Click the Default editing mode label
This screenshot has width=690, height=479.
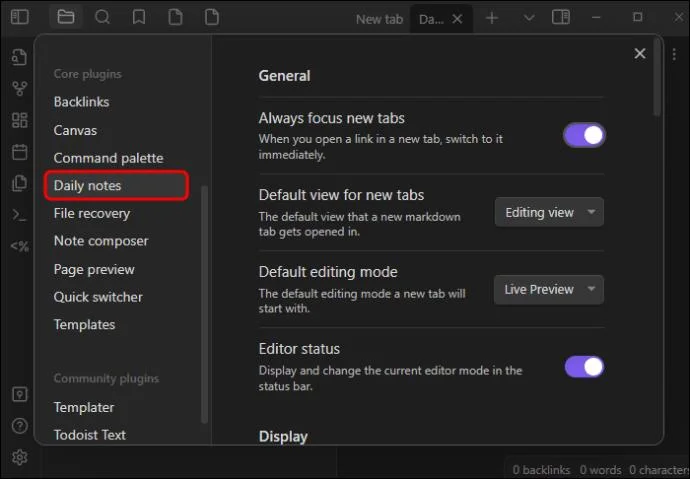(328, 272)
